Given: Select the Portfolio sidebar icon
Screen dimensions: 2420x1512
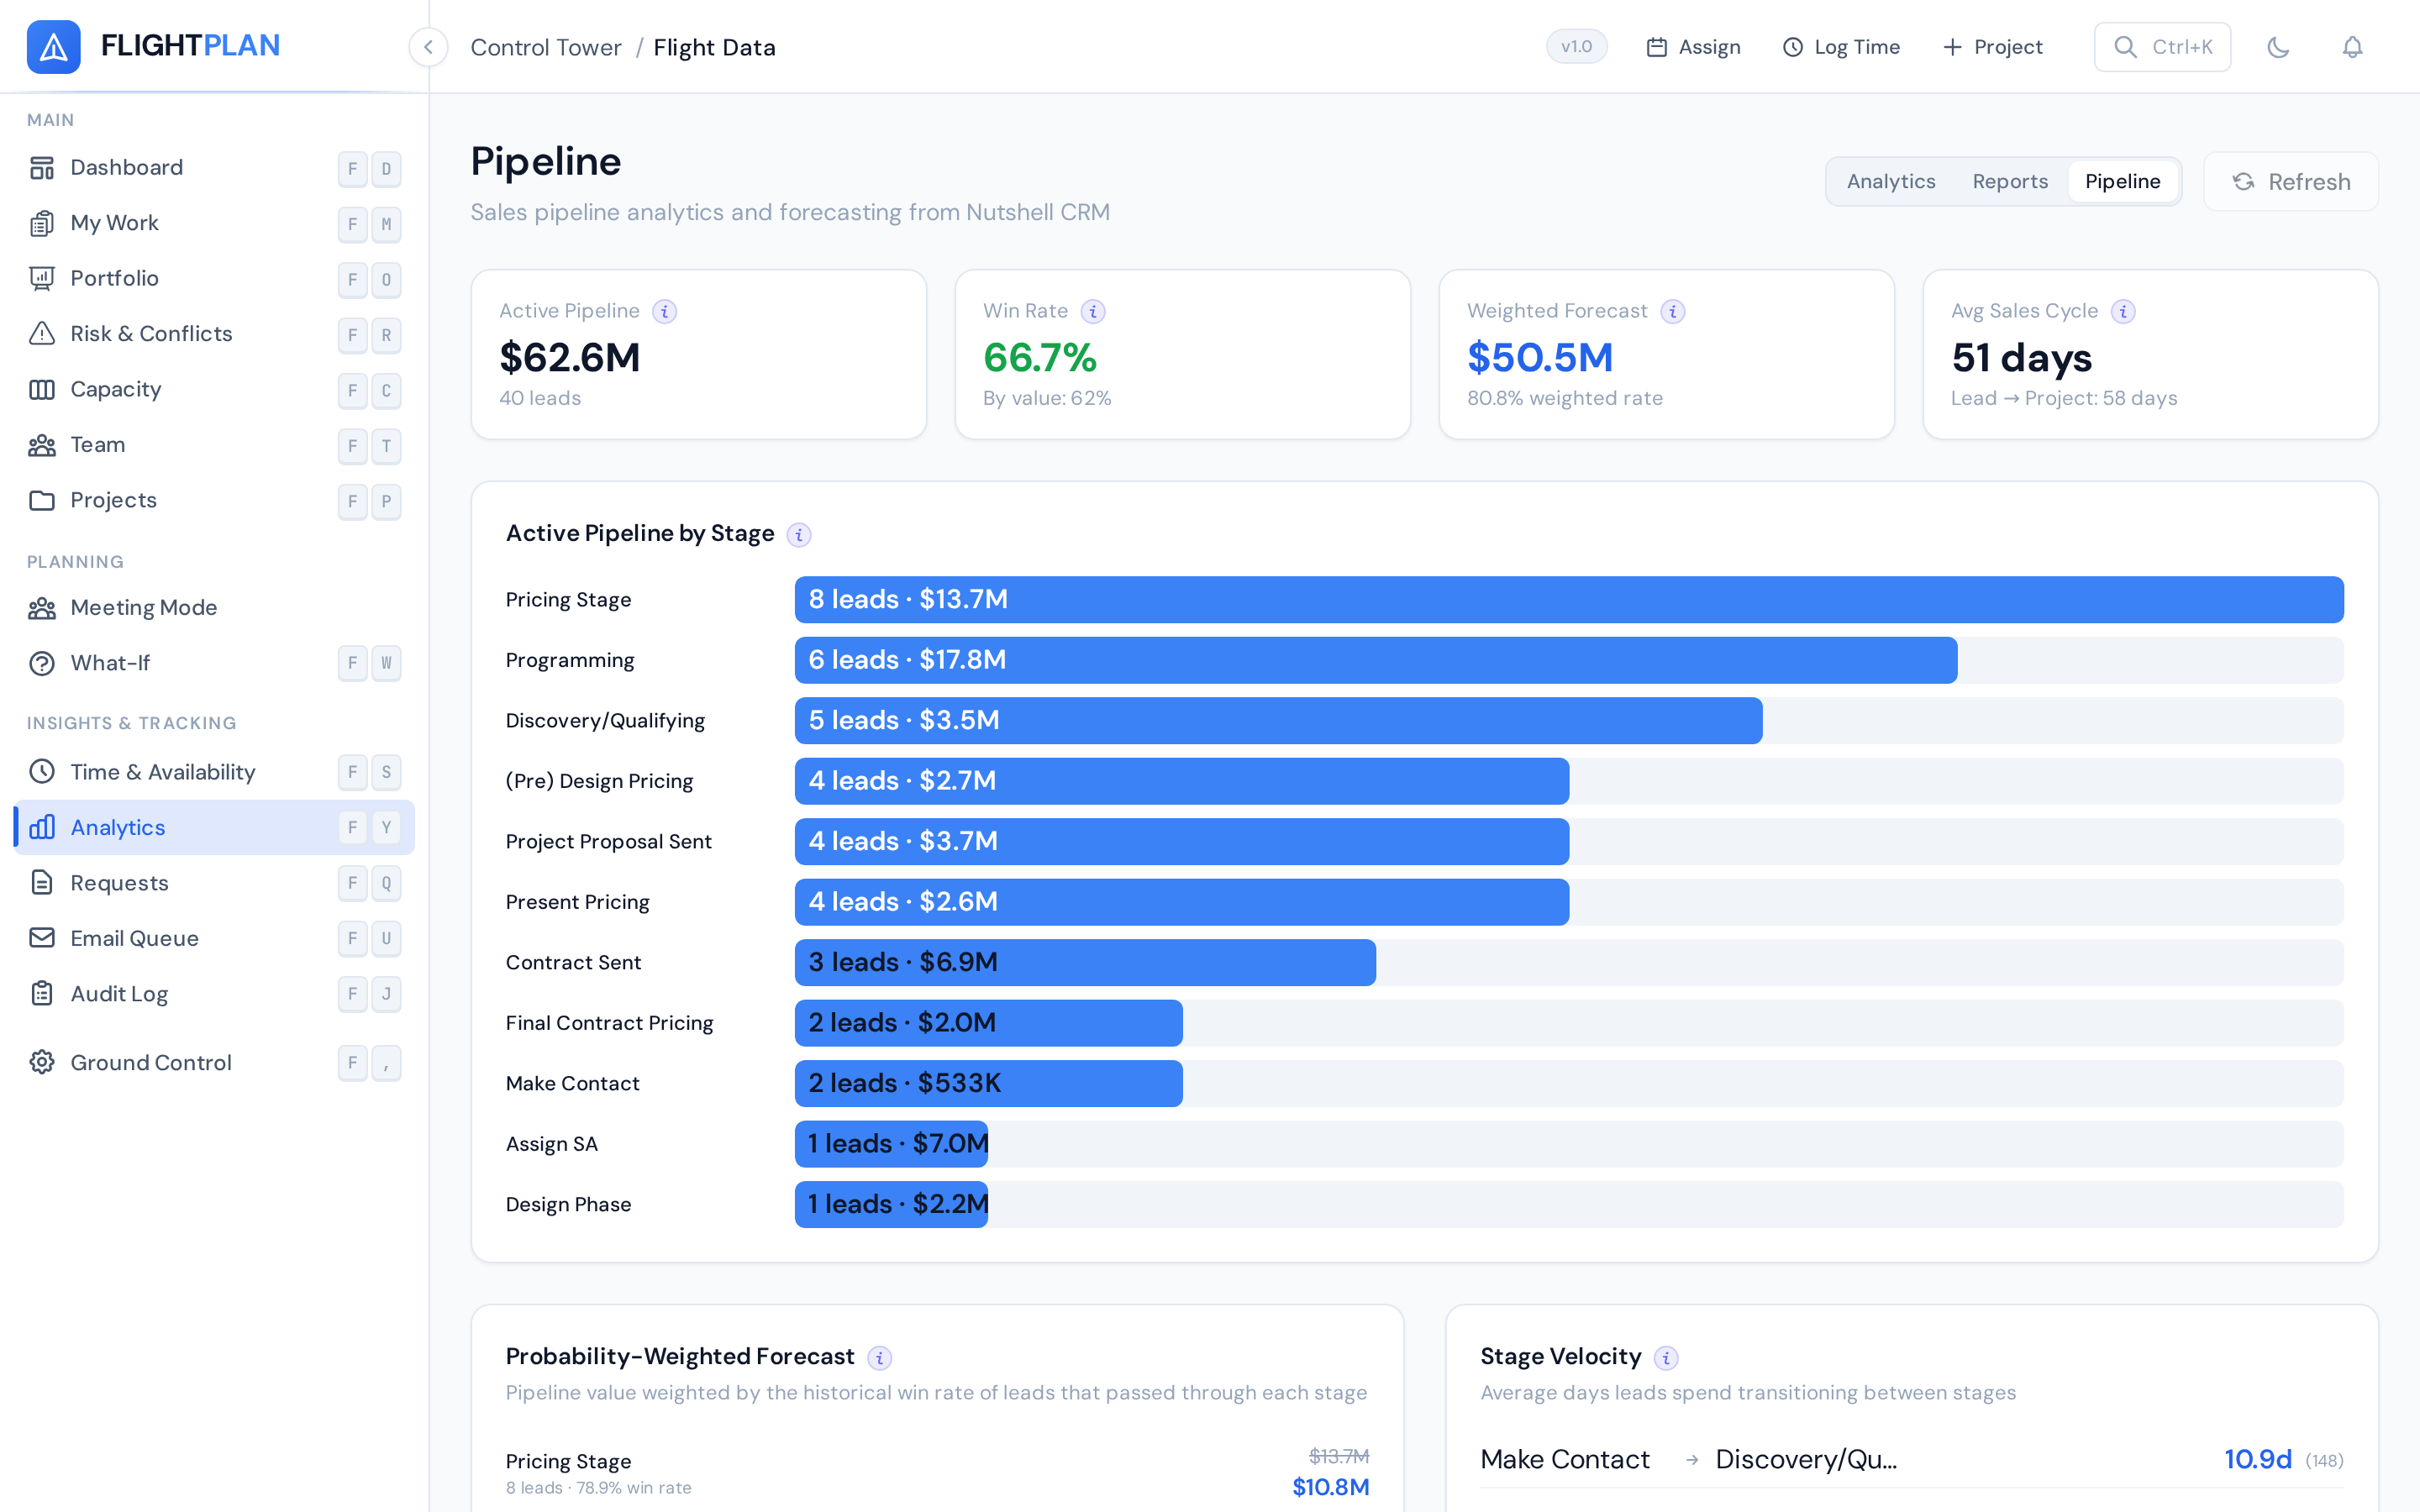Looking at the screenshot, I should point(42,279).
